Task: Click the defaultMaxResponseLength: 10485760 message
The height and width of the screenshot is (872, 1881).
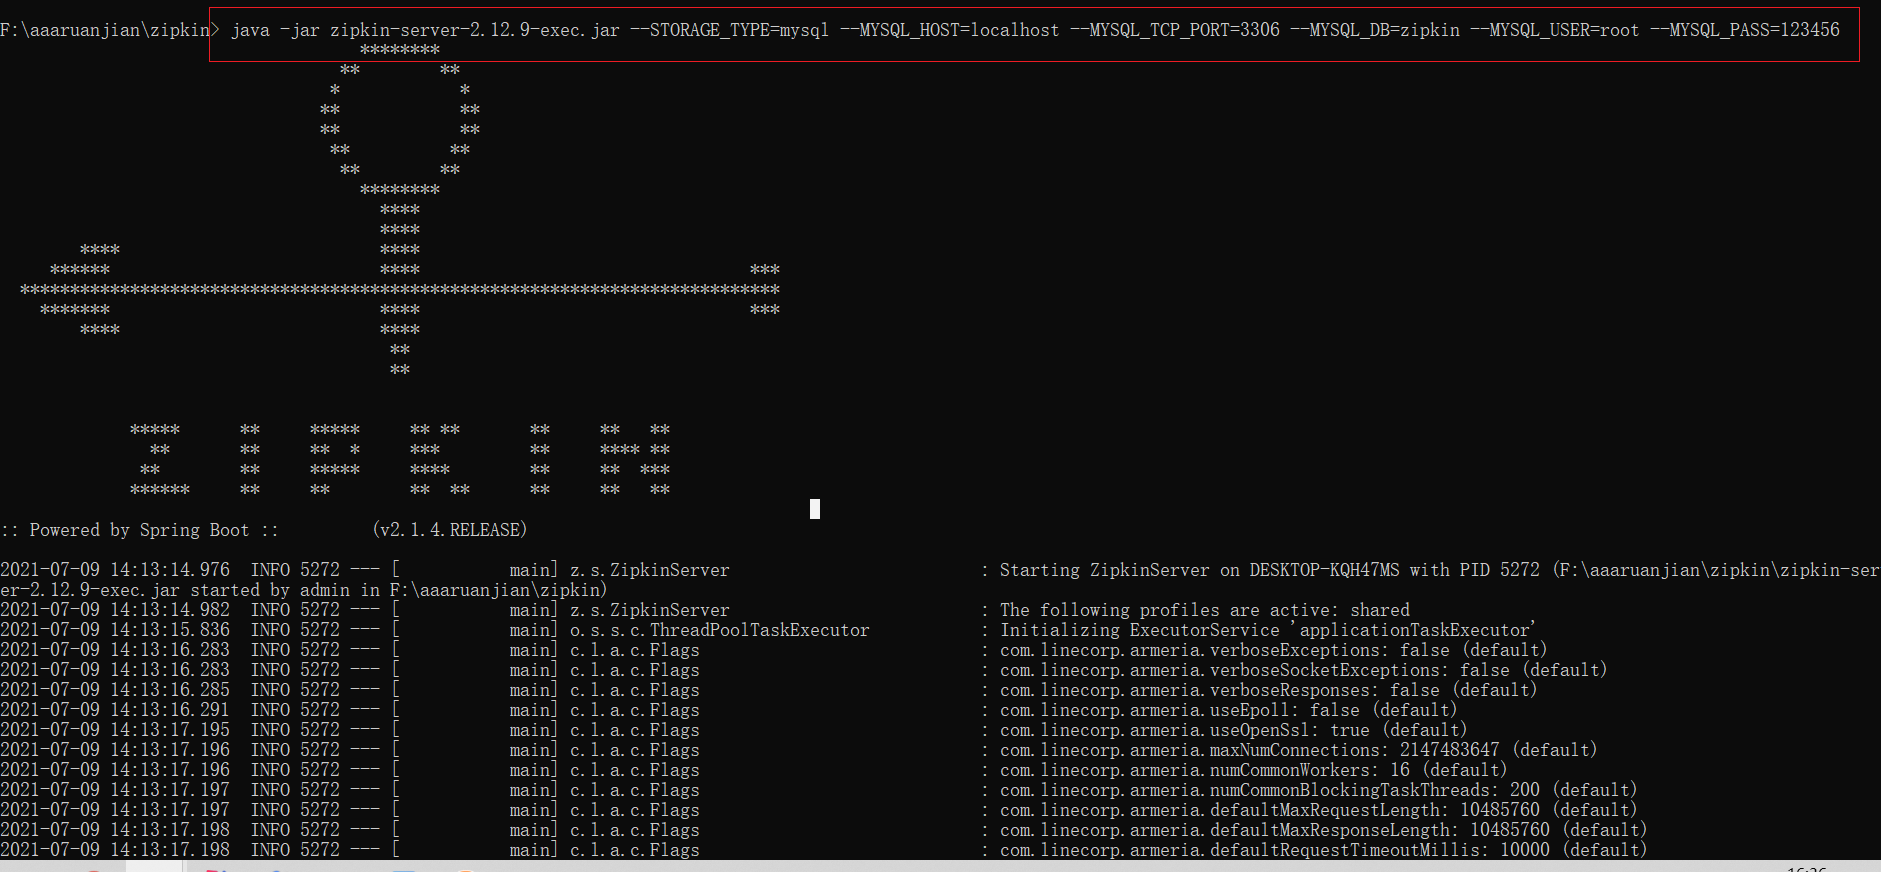Action: tap(1324, 830)
